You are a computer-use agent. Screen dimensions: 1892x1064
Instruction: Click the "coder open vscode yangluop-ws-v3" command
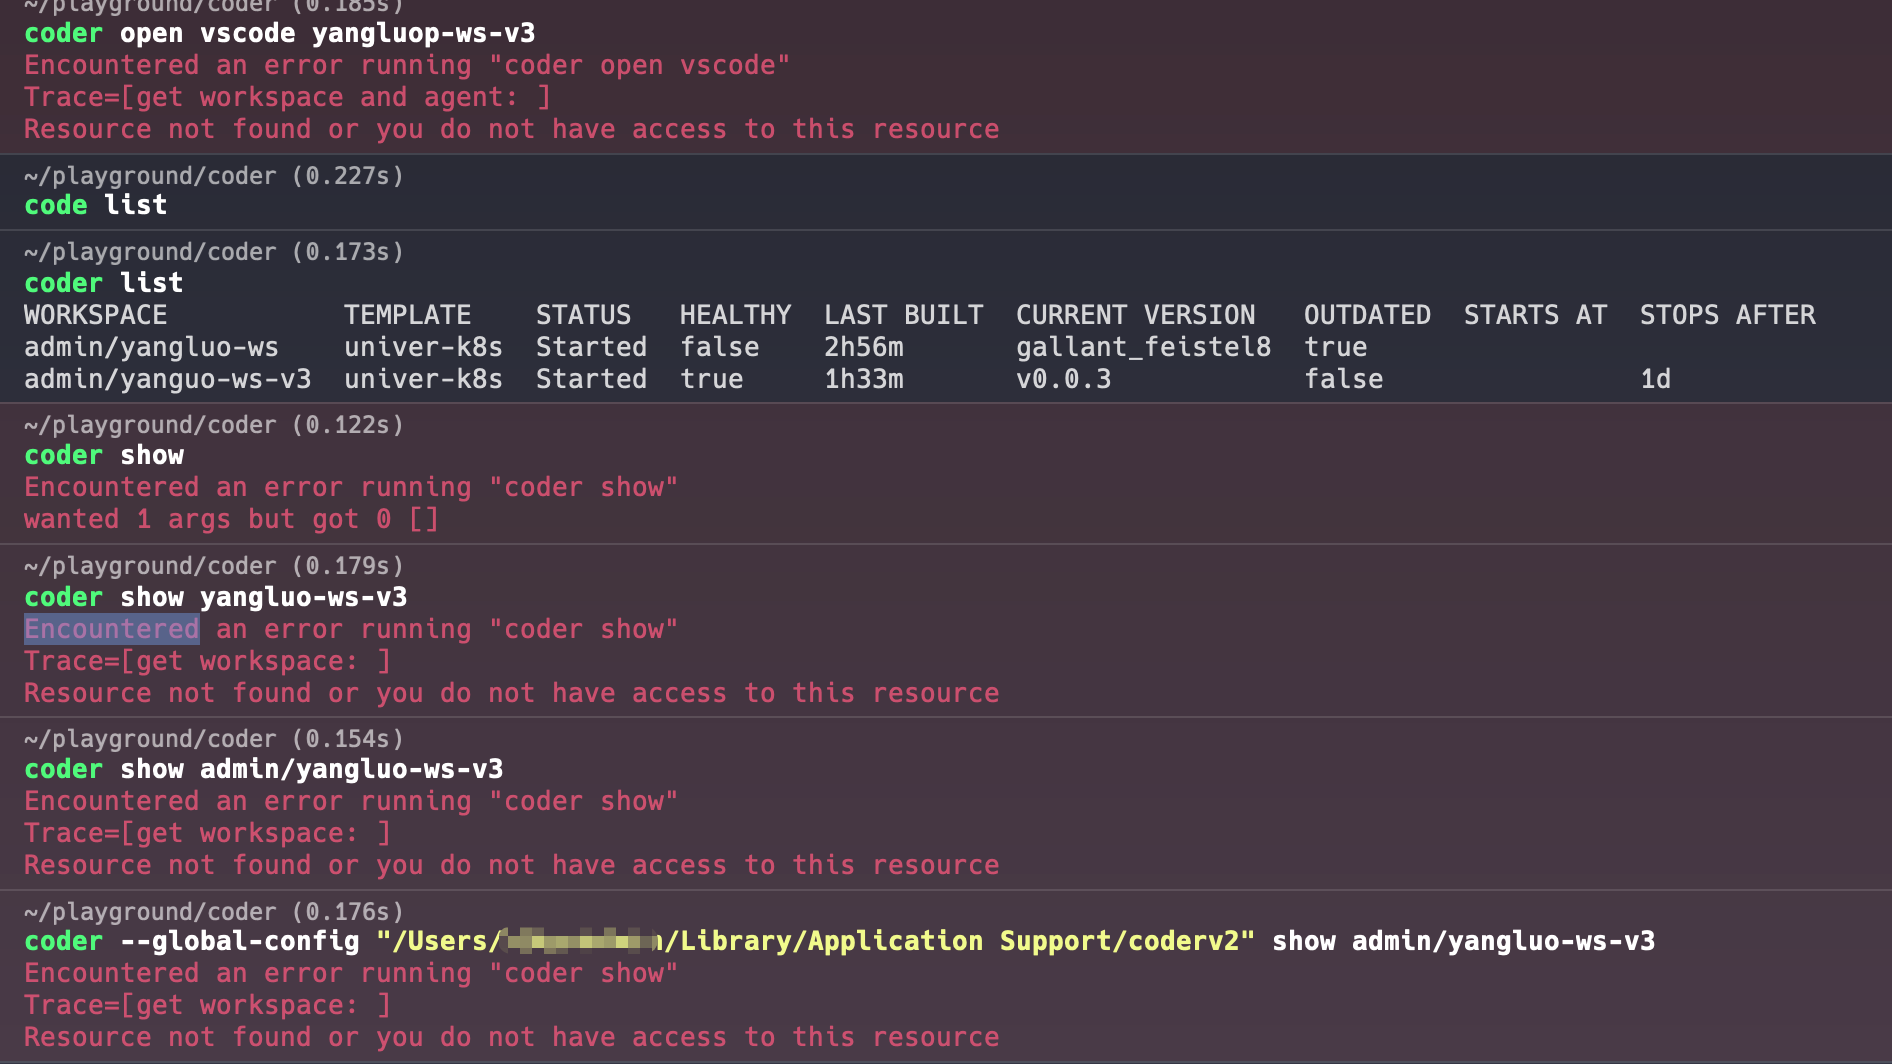point(279,33)
